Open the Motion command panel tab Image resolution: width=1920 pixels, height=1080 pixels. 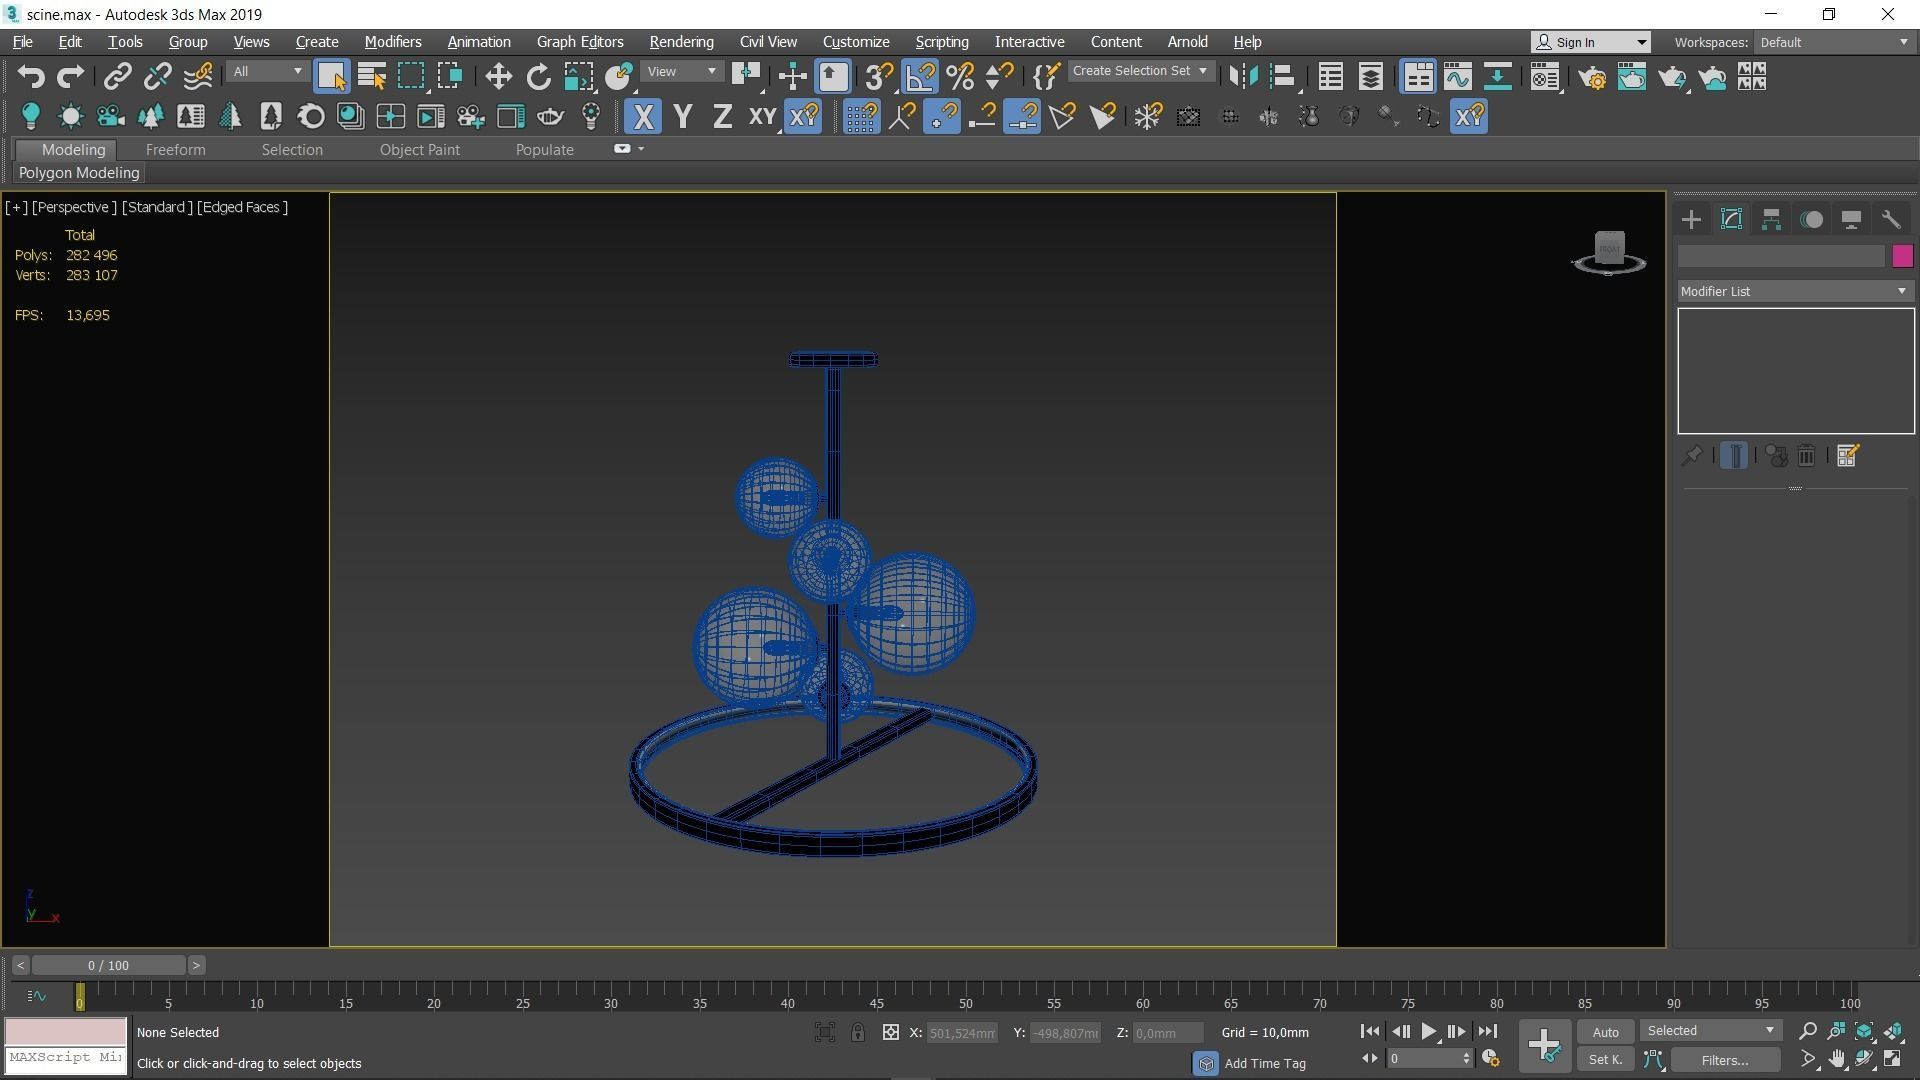1811,220
